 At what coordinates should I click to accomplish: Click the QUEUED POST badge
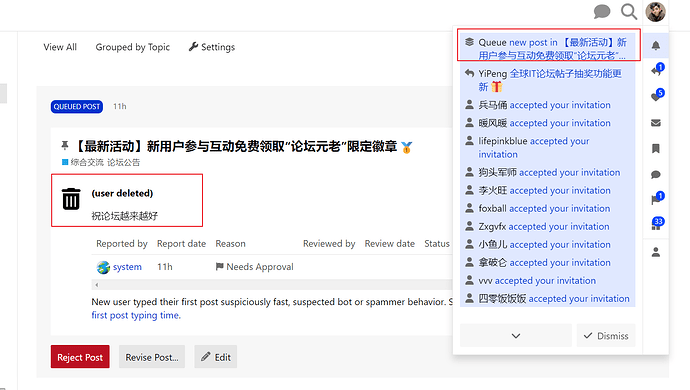(77, 107)
